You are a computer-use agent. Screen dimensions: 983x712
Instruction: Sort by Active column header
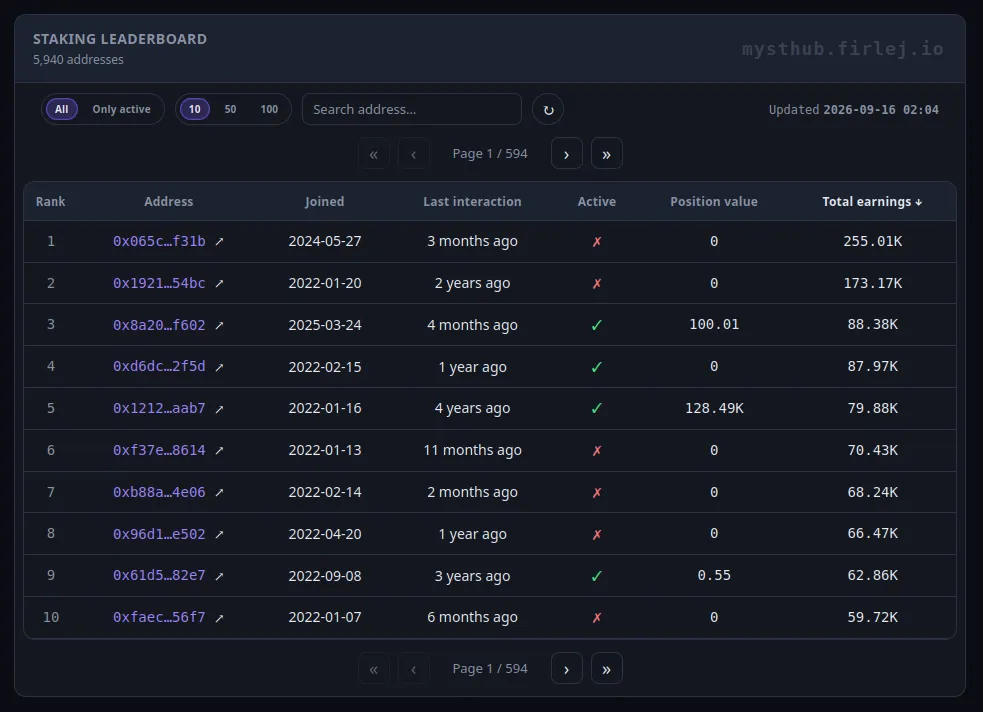(596, 202)
